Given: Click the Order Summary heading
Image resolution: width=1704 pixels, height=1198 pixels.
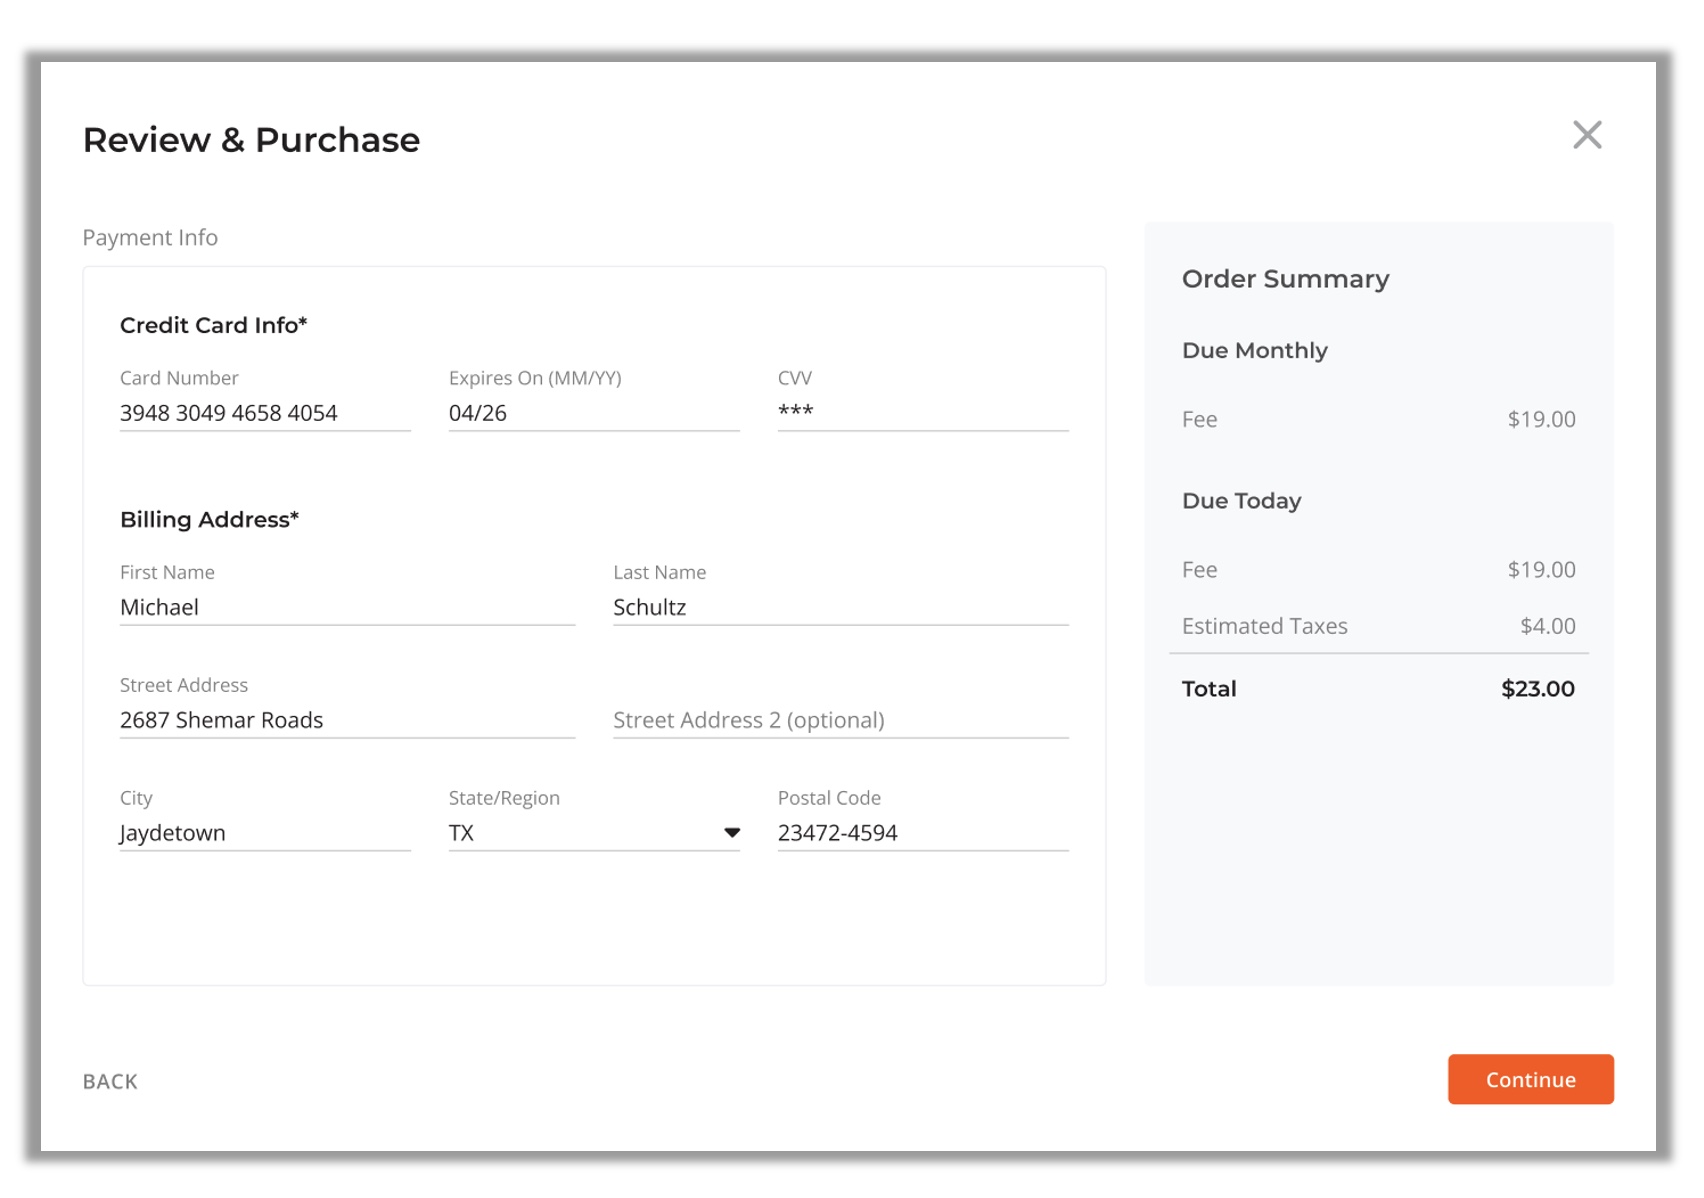Looking at the screenshot, I should coord(1285,279).
